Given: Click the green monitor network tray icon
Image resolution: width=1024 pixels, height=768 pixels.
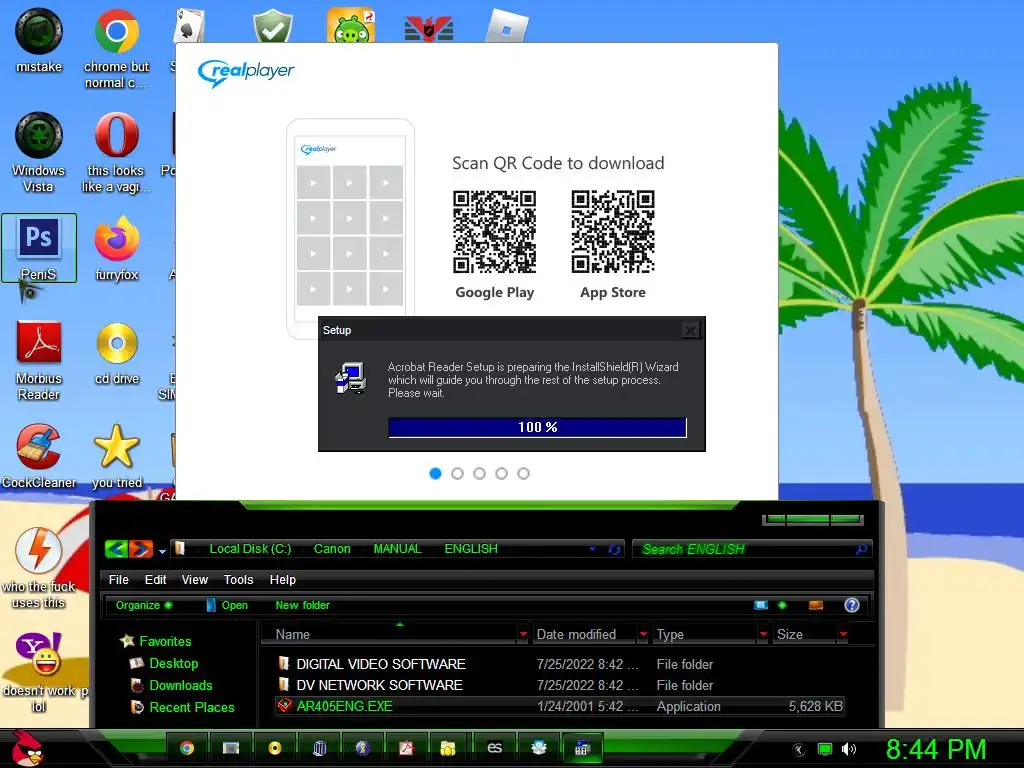Looking at the screenshot, I should tap(825, 749).
